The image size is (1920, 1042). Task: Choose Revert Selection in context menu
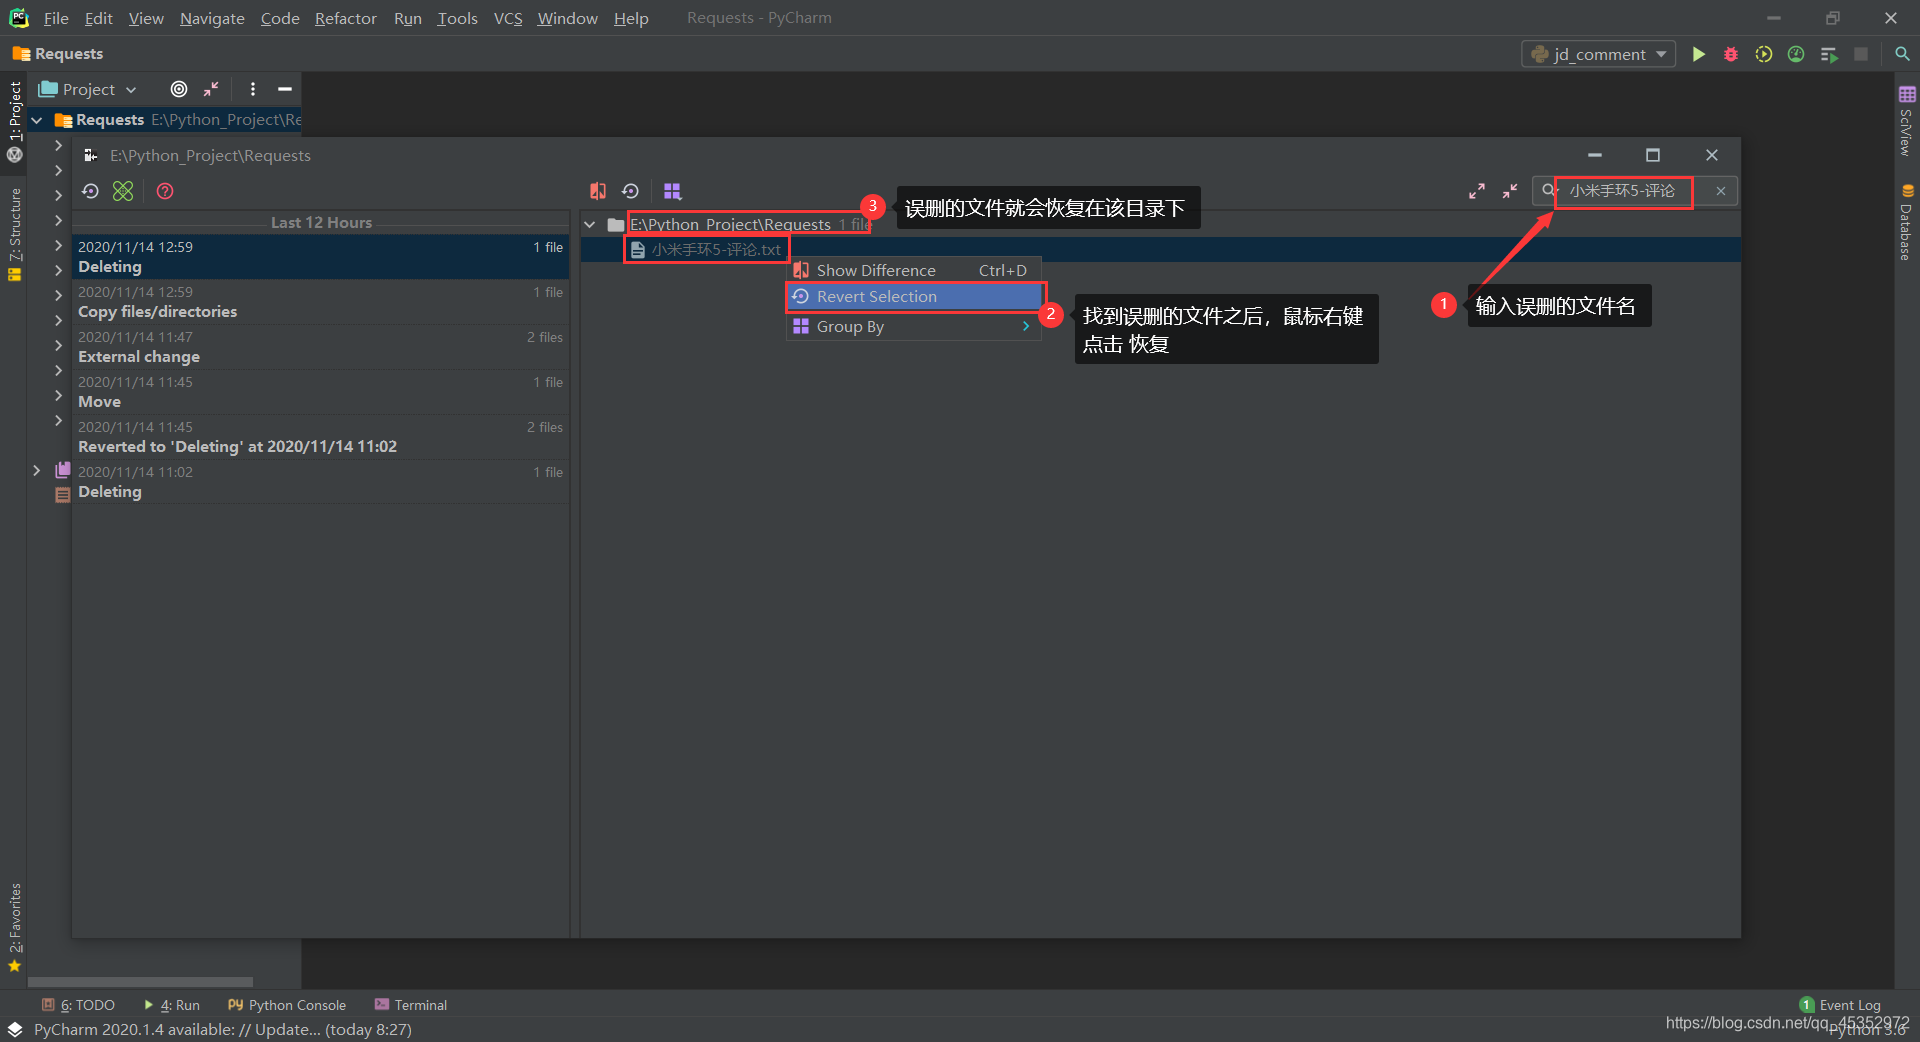(914, 296)
